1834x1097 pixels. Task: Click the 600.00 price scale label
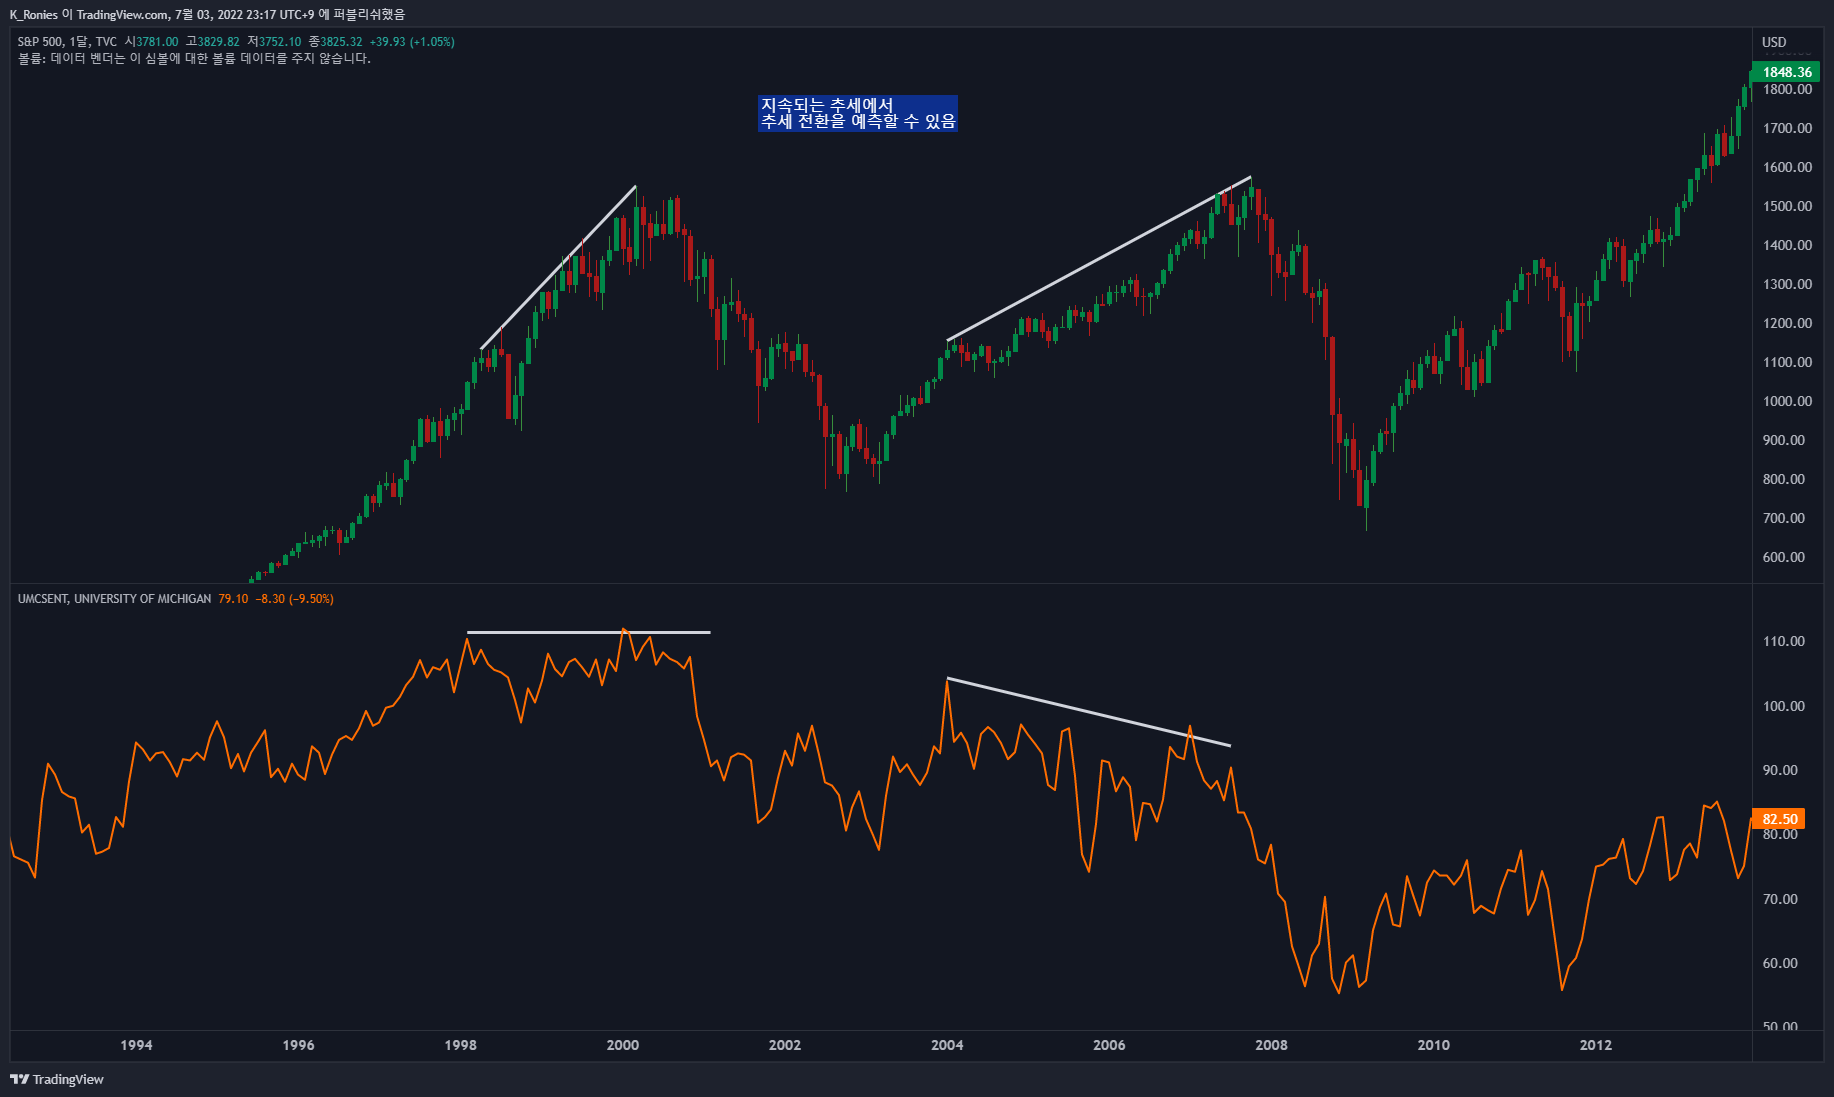(x=1784, y=557)
